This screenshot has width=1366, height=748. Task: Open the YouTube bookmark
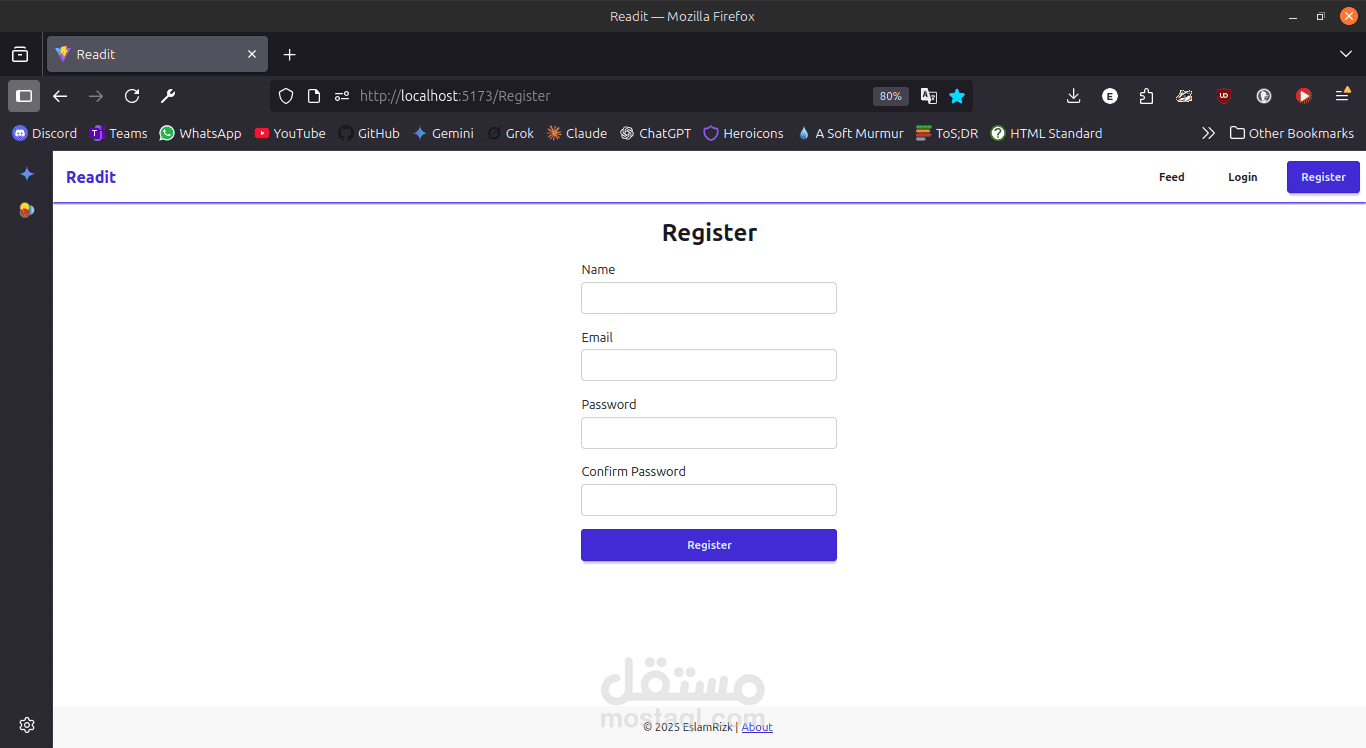290,133
